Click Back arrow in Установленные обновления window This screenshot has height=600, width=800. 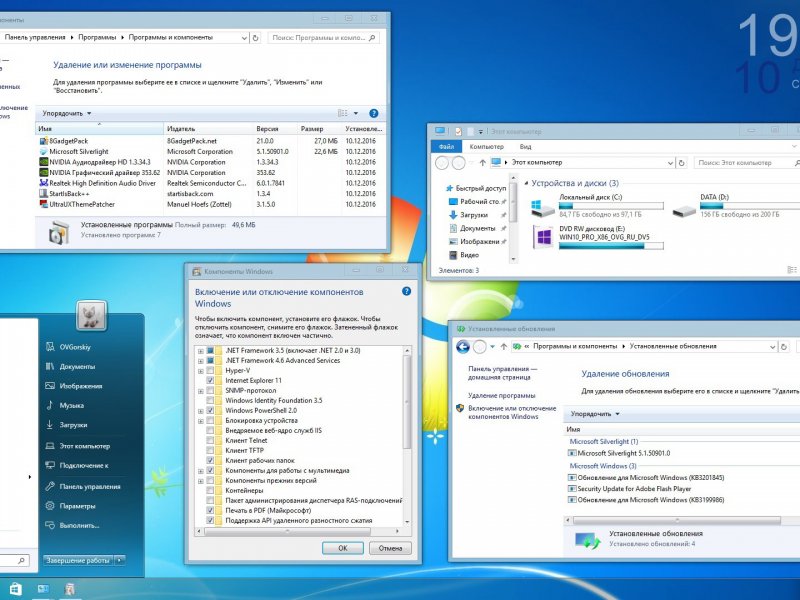(463, 347)
